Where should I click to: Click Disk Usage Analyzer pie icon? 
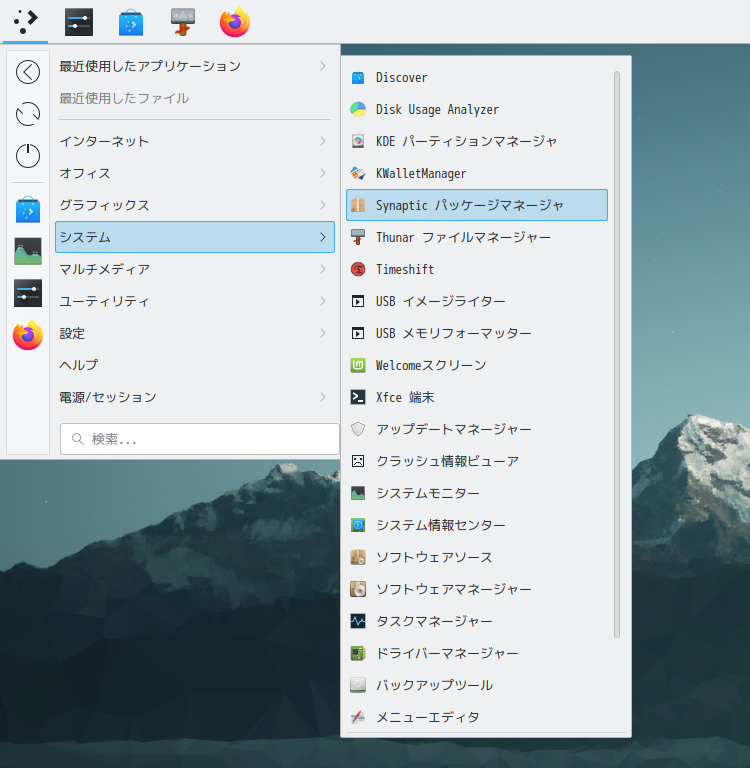pyautogui.click(x=358, y=109)
